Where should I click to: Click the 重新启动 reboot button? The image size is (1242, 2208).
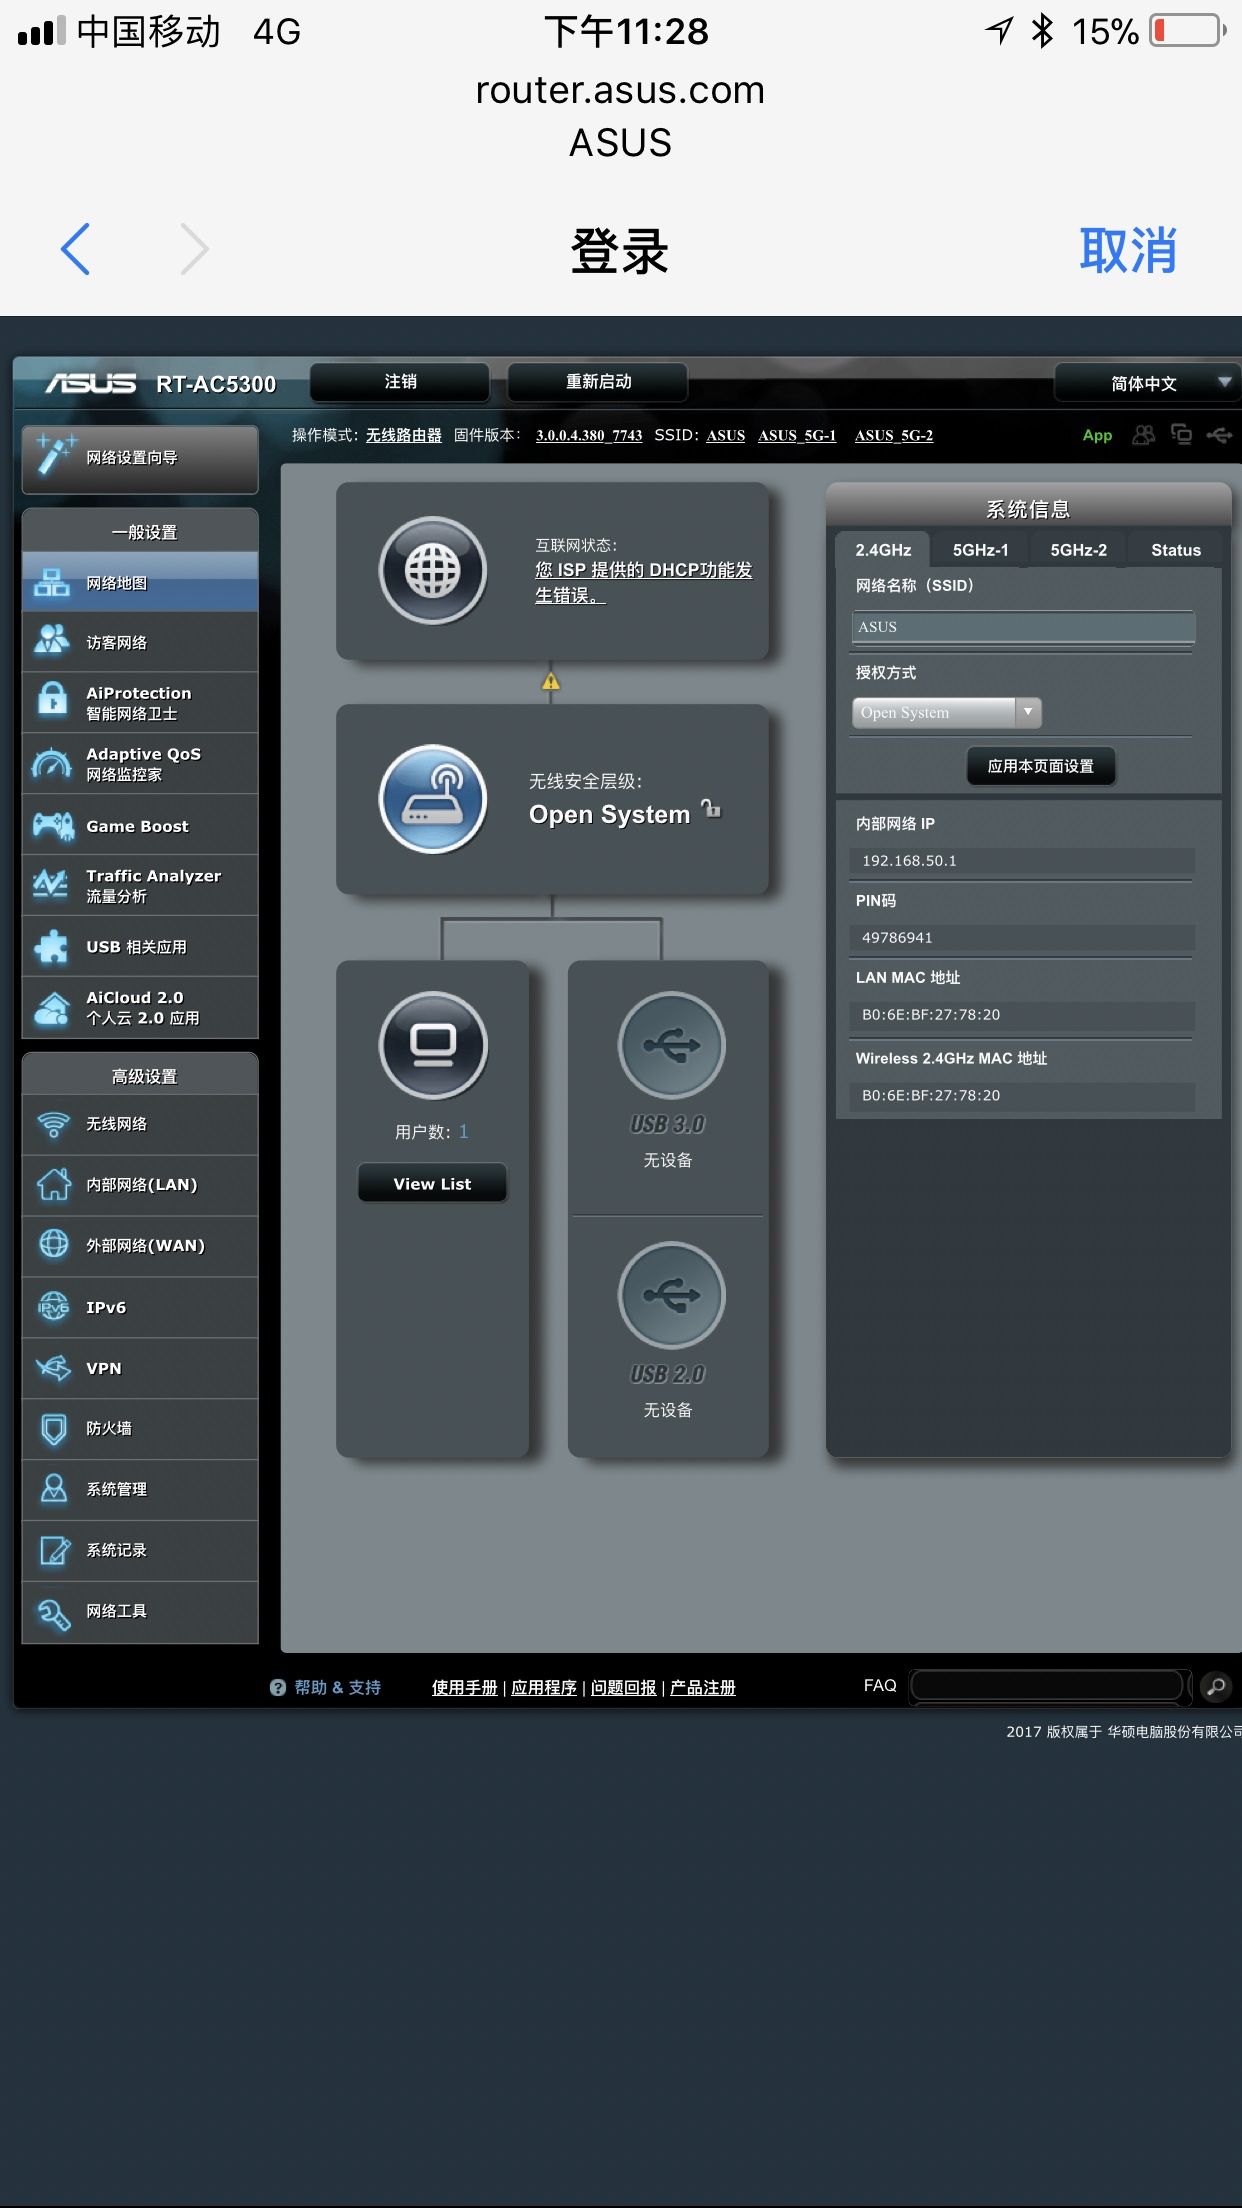(598, 382)
